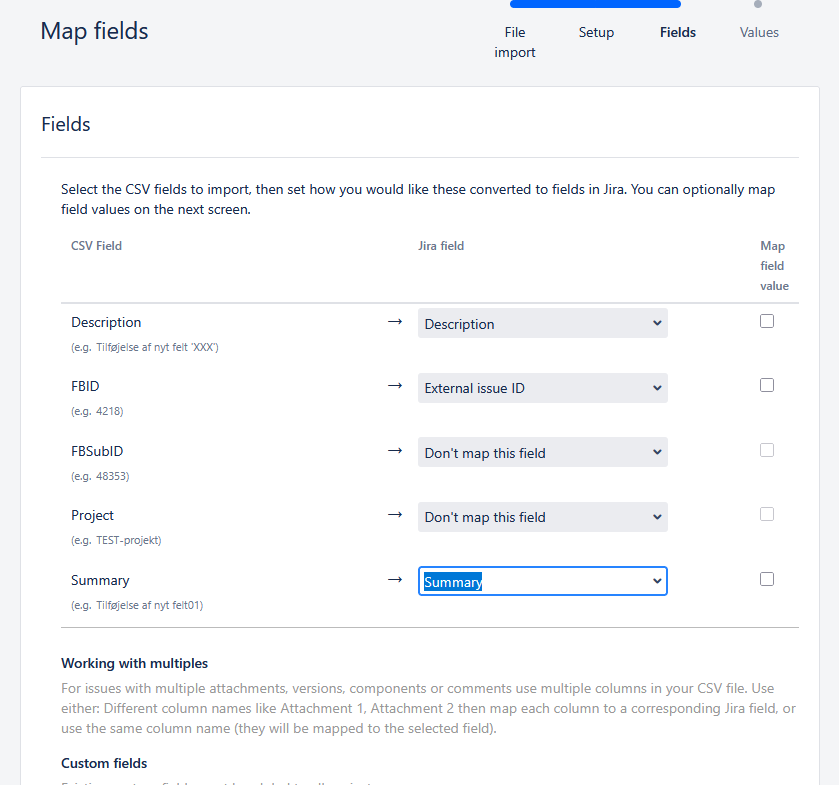This screenshot has width=839, height=785.
Task: Toggle the FBSubID map field value checkbox
Action: pyautogui.click(x=767, y=450)
